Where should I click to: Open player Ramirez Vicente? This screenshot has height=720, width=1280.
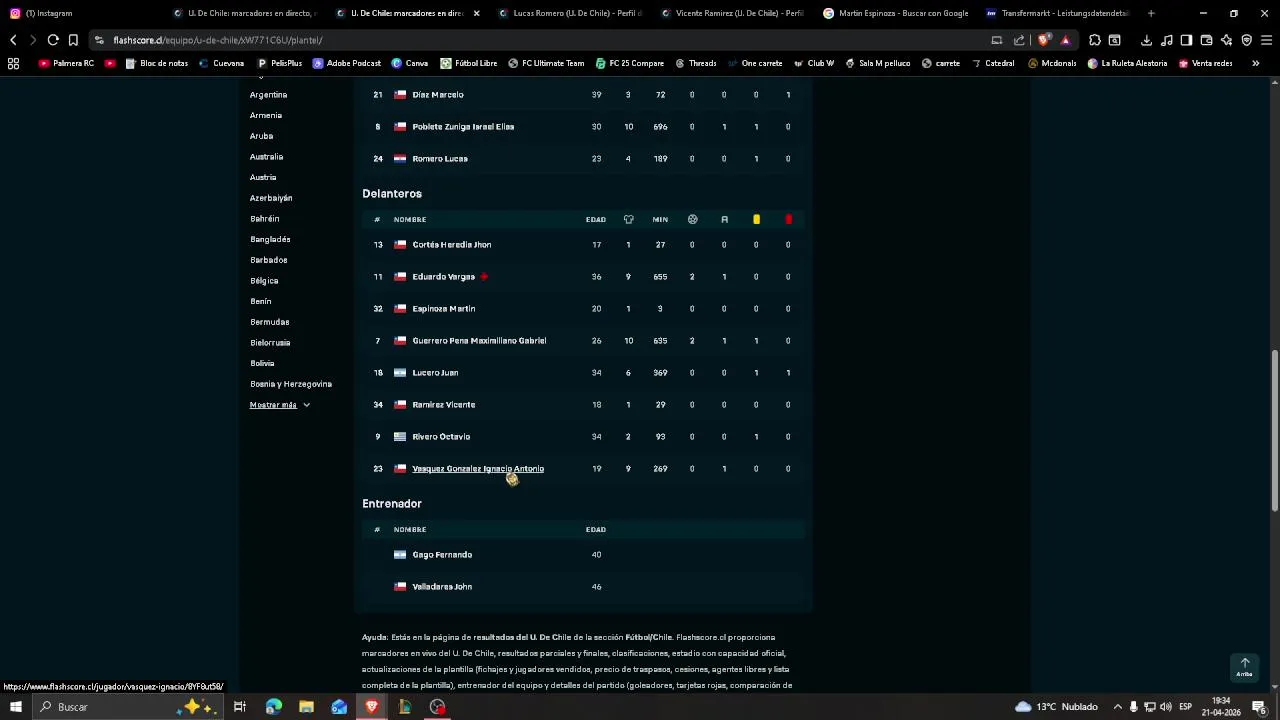tap(443, 405)
